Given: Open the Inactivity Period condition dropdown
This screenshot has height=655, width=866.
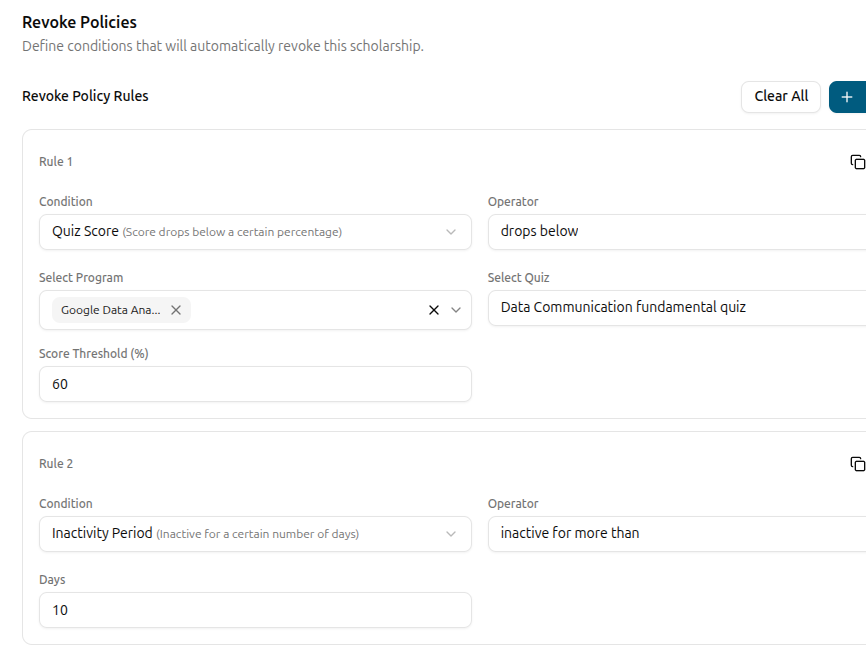Looking at the screenshot, I should (x=255, y=534).
